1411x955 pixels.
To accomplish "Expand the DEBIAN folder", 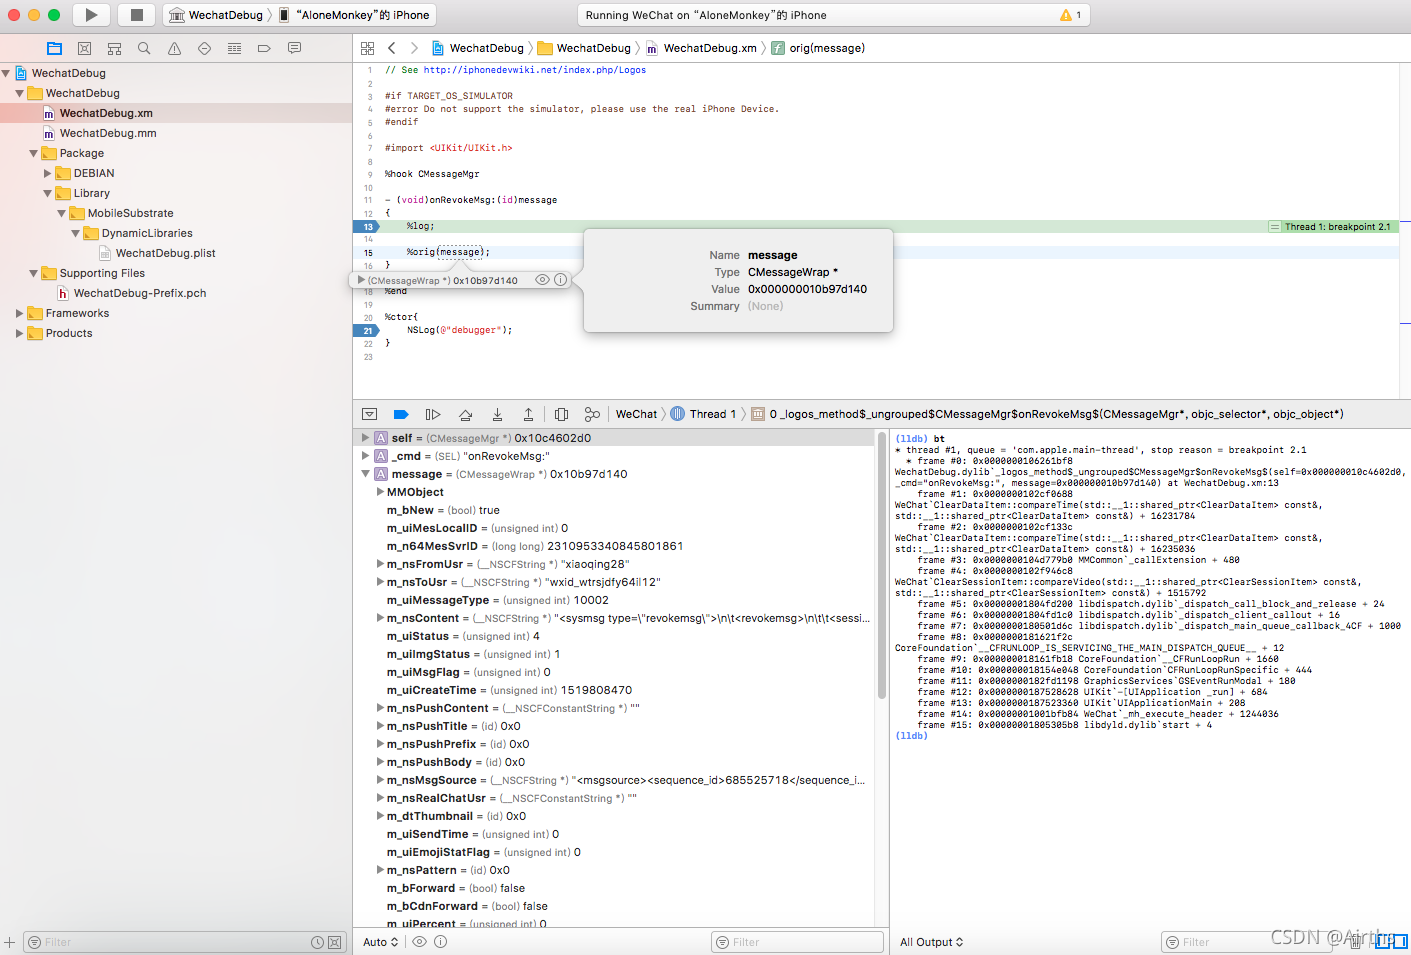I will click(48, 173).
